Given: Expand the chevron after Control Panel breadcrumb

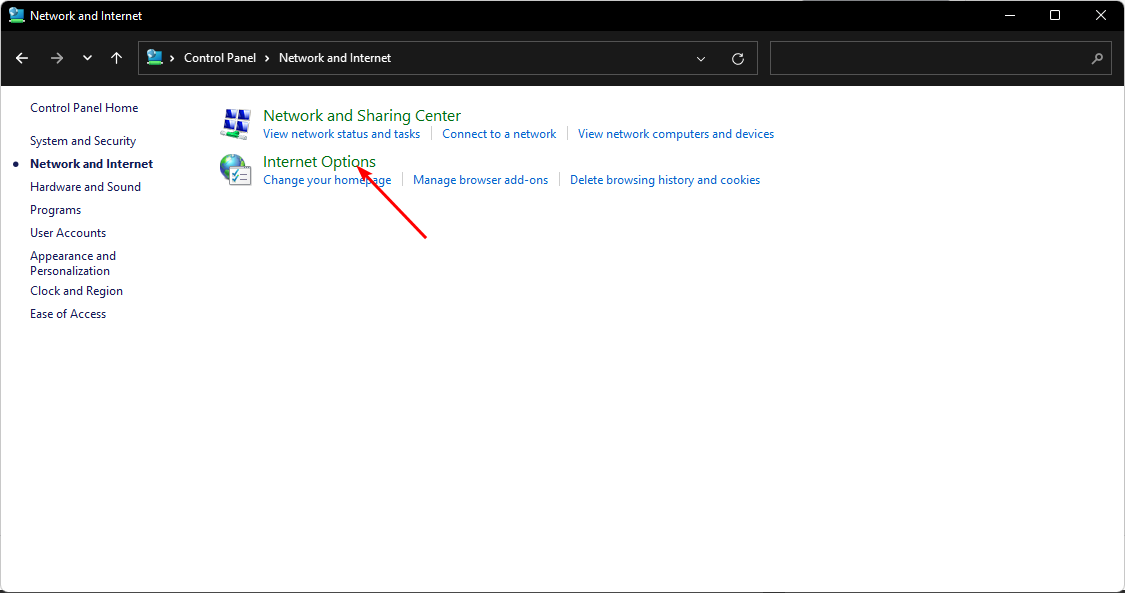Looking at the screenshot, I should [267, 58].
